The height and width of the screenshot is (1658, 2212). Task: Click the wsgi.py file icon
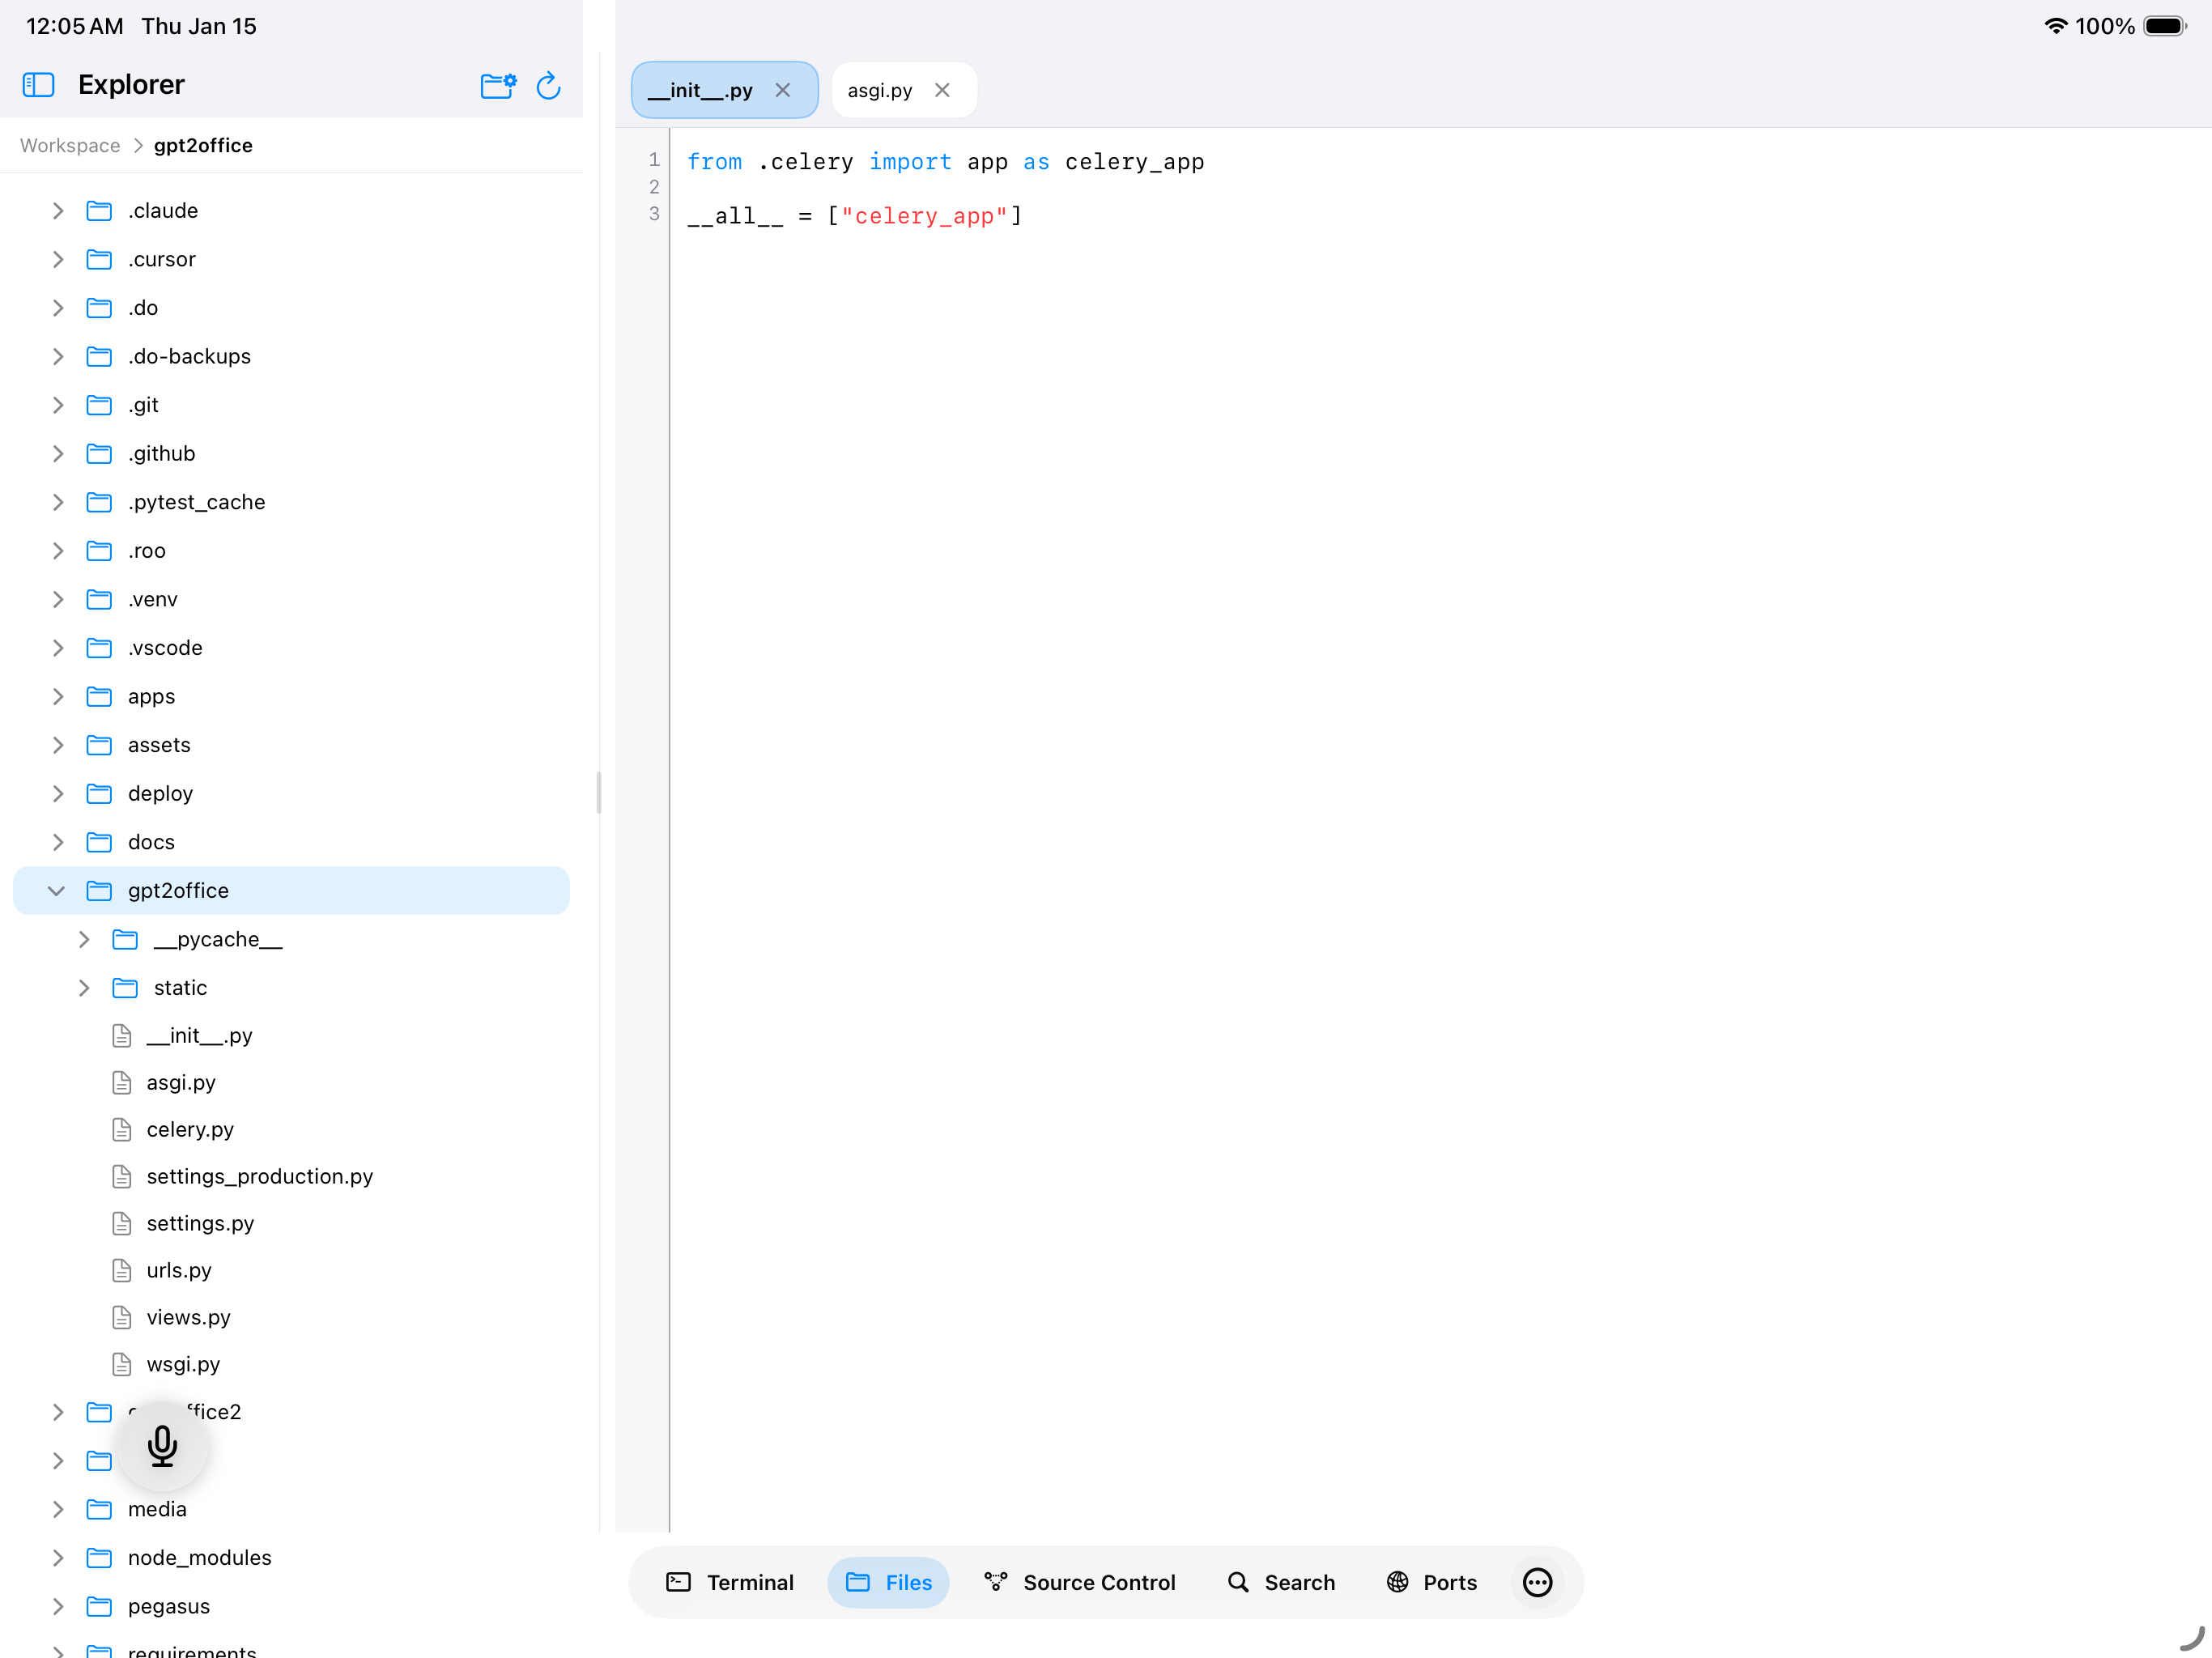pos(122,1364)
